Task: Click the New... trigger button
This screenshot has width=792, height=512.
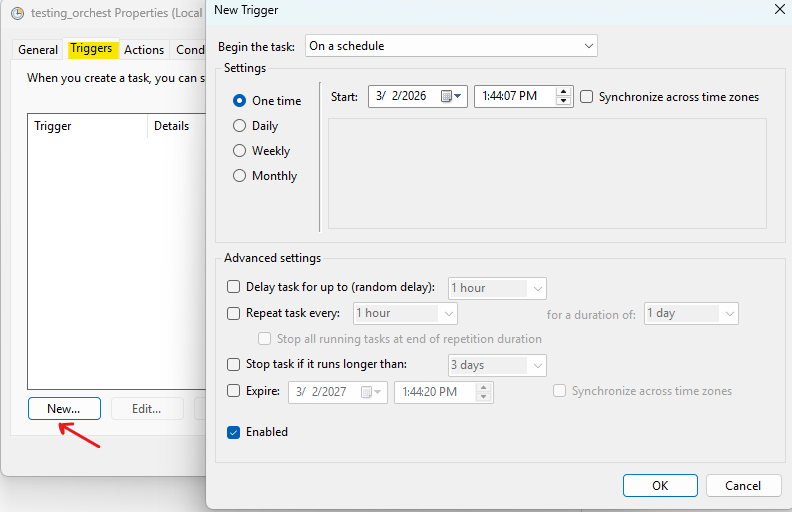Action: tap(64, 408)
